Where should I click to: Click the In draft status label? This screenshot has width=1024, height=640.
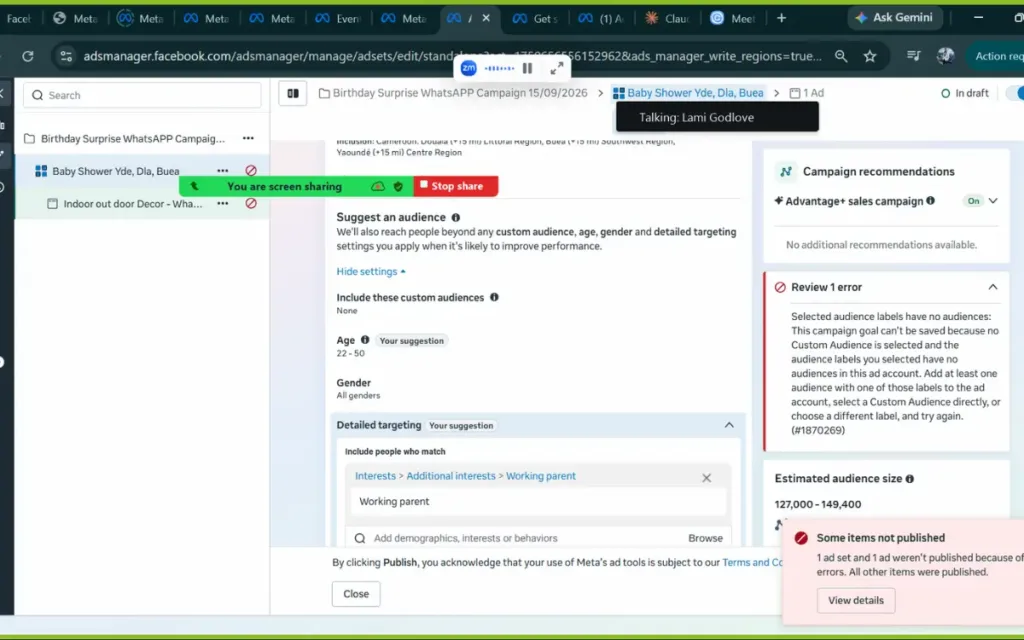[x=965, y=93]
